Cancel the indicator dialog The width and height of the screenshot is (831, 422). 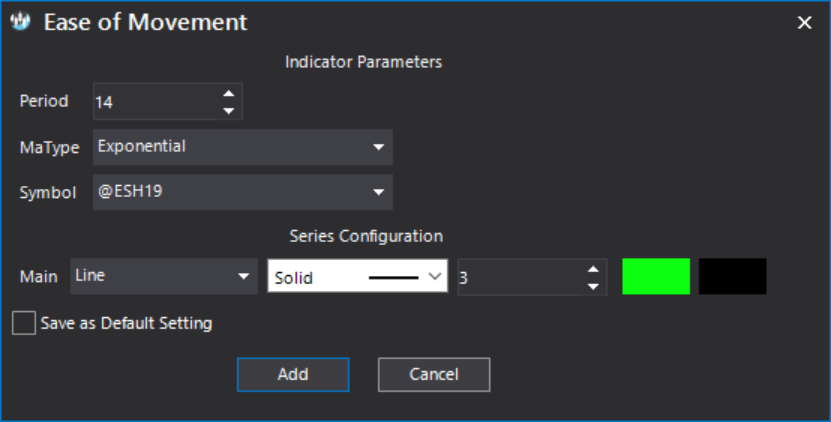pyautogui.click(x=434, y=374)
